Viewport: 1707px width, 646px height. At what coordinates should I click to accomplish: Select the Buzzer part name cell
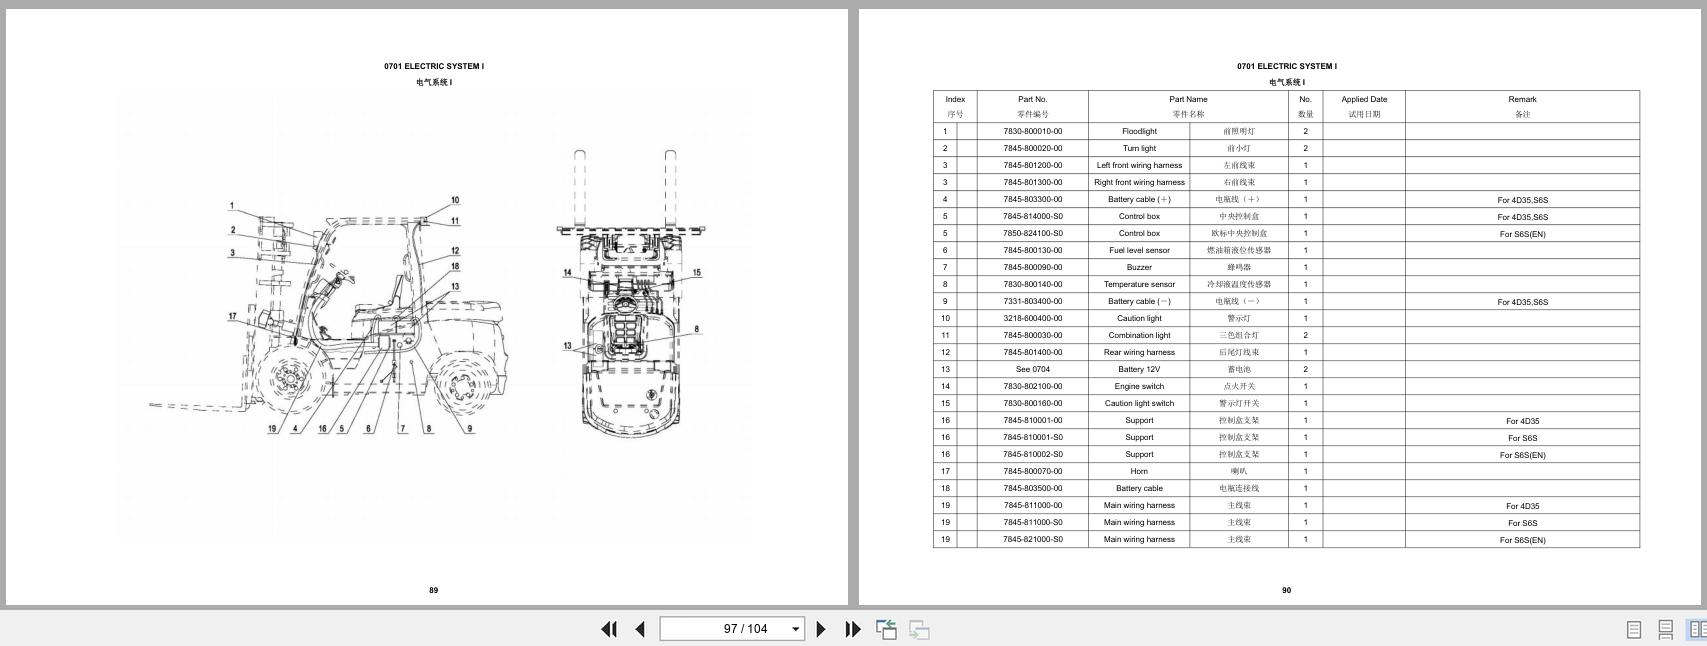coord(1139,267)
